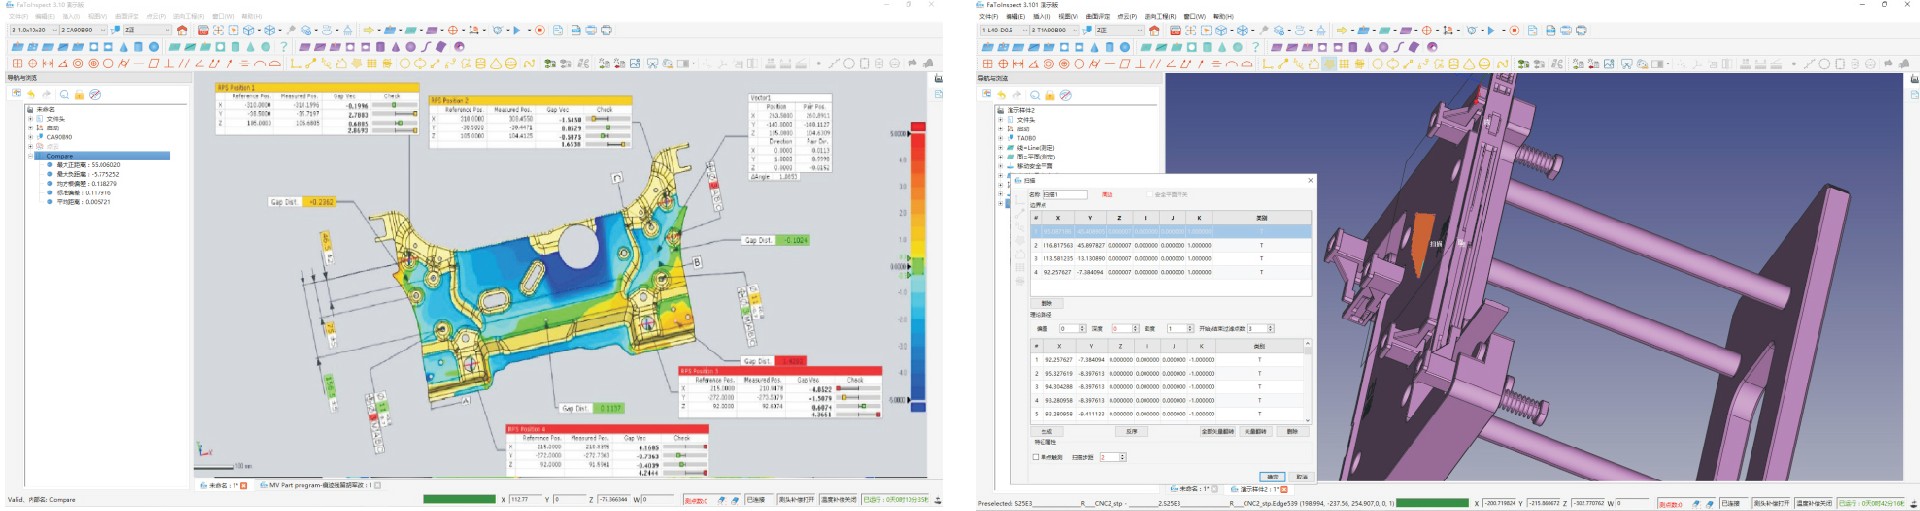
Task: Click the hide-eye icon in right navigation panel
Action: point(1065,95)
